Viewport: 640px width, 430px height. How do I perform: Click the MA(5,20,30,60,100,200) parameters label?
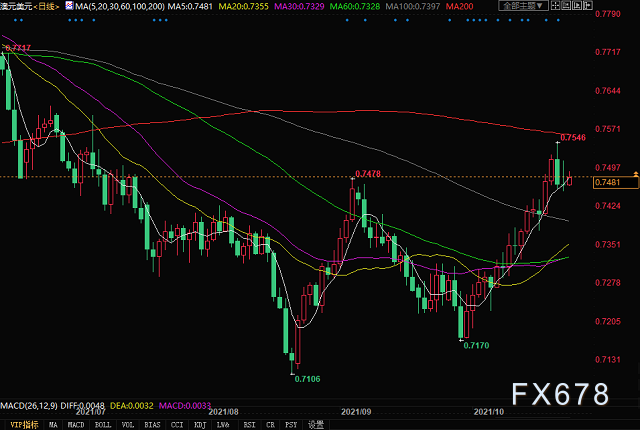pos(120,6)
